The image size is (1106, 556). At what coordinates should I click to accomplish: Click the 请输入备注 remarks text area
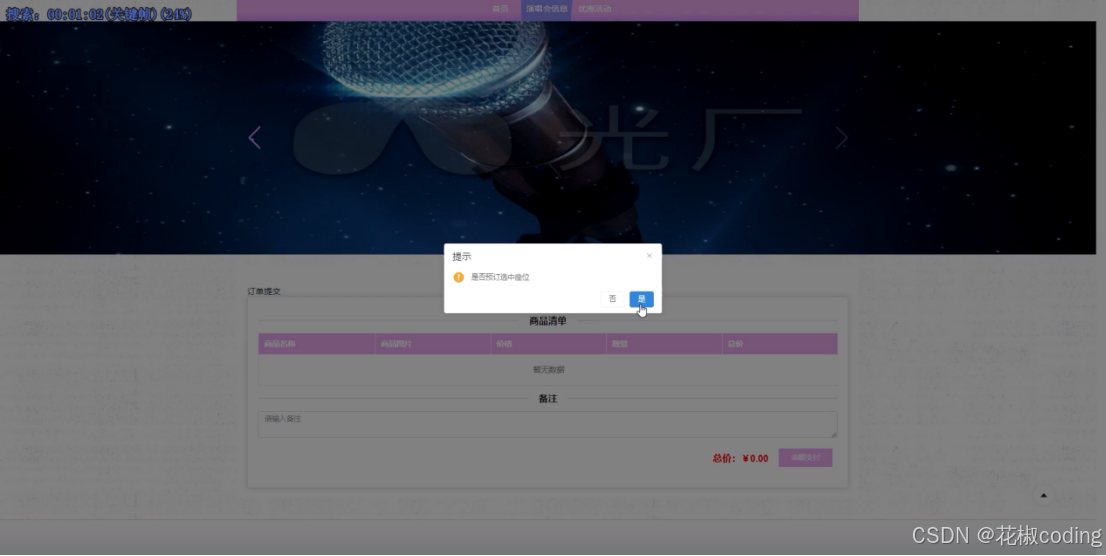pyautogui.click(x=547, y=425)
